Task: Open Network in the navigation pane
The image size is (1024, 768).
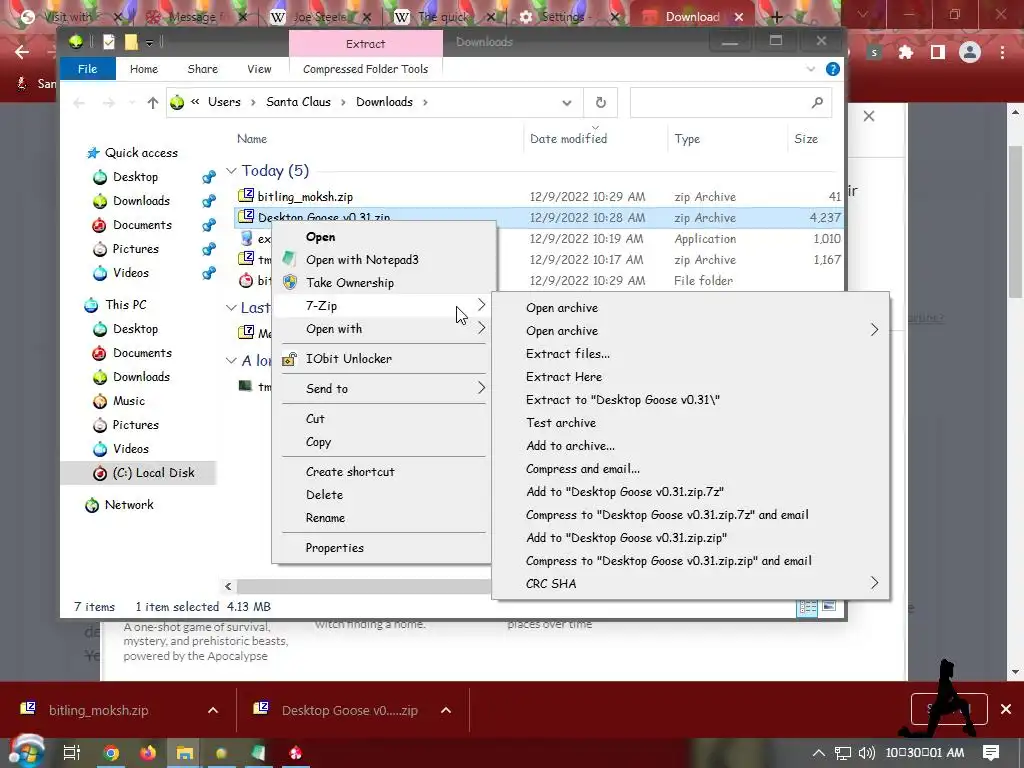Action: [129, 505]
